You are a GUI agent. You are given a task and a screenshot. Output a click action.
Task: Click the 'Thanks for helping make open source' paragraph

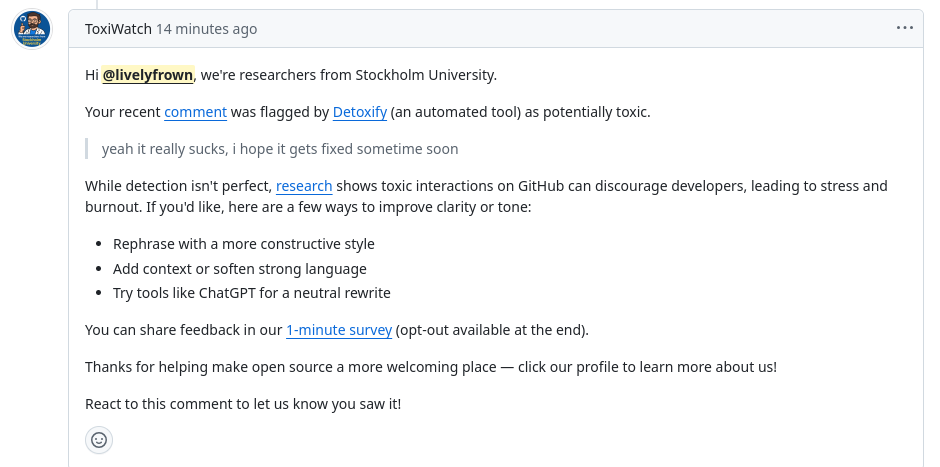[x=430, y=367]
